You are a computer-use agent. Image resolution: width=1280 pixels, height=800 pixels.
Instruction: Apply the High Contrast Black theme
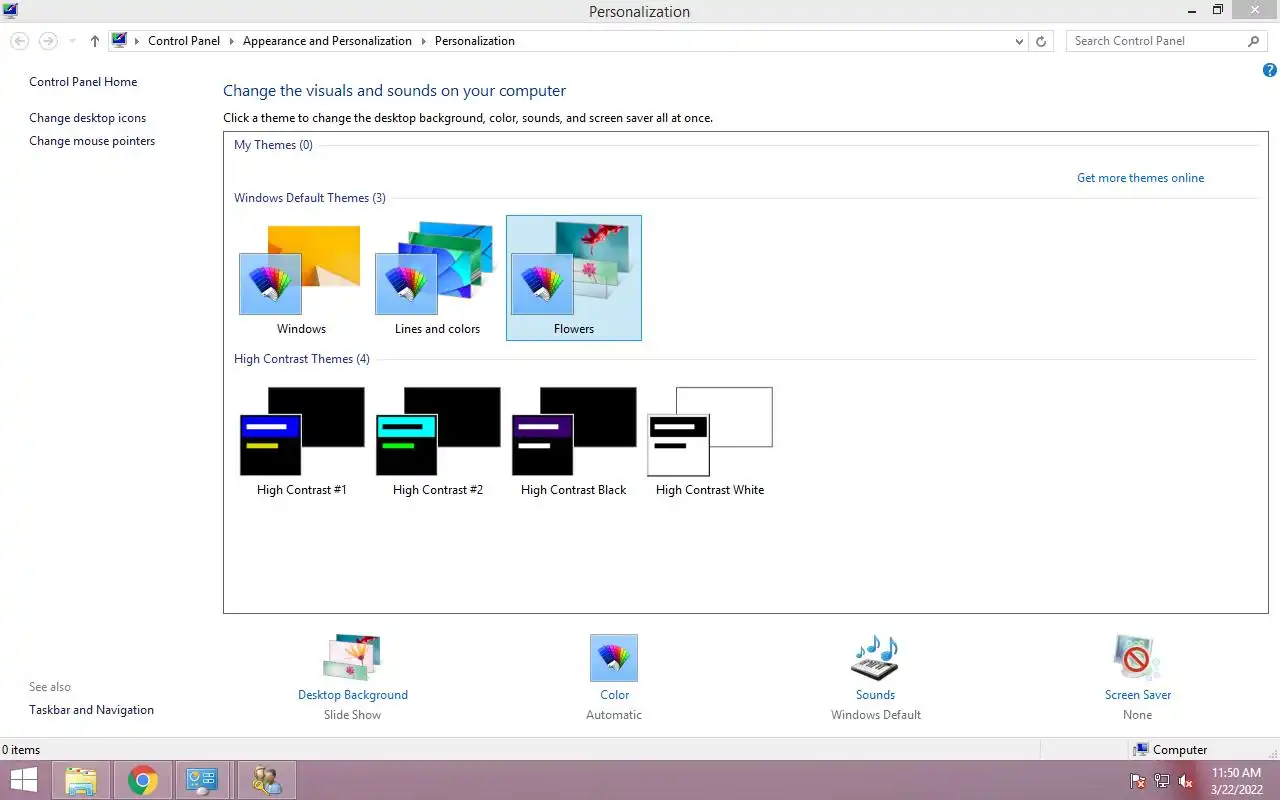574,440
